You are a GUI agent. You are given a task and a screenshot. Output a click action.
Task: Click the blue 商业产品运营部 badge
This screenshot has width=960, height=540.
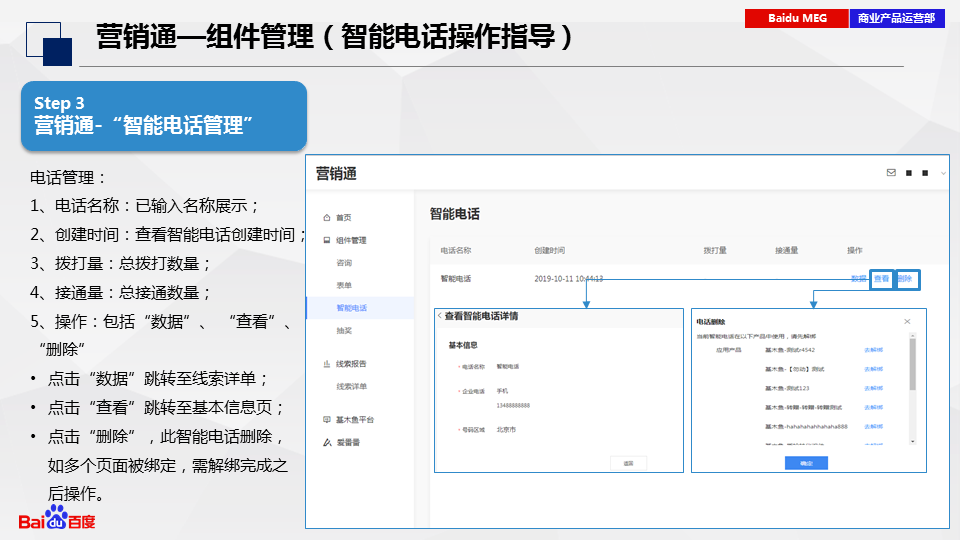tap(897, 18)
